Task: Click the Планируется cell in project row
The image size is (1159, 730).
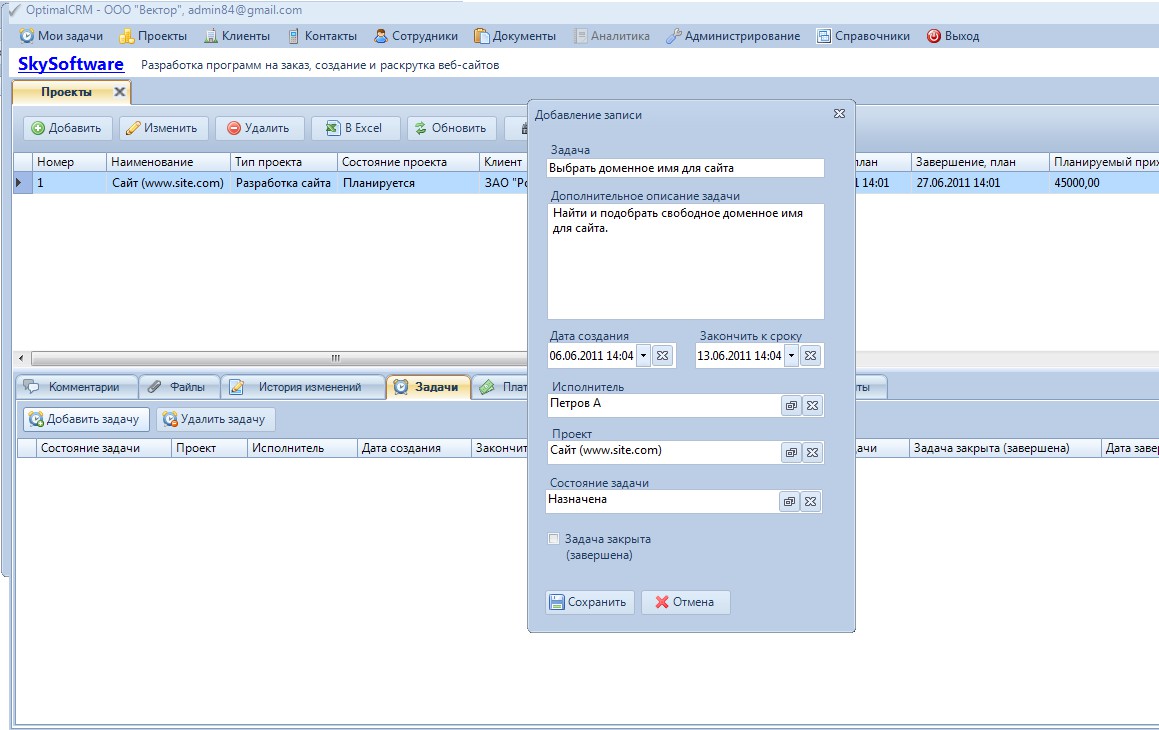Action: point(408,182)
